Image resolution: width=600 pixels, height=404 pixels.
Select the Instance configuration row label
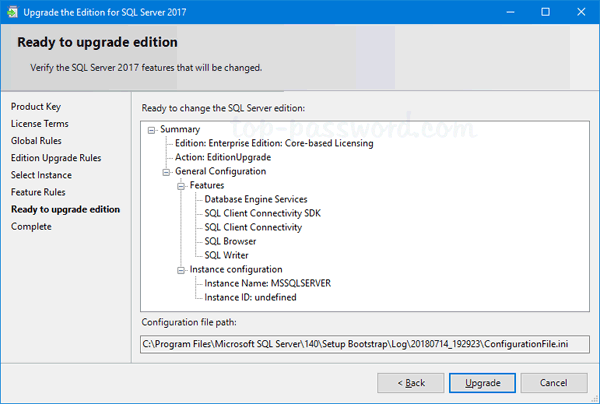click(x=236, y=269)
